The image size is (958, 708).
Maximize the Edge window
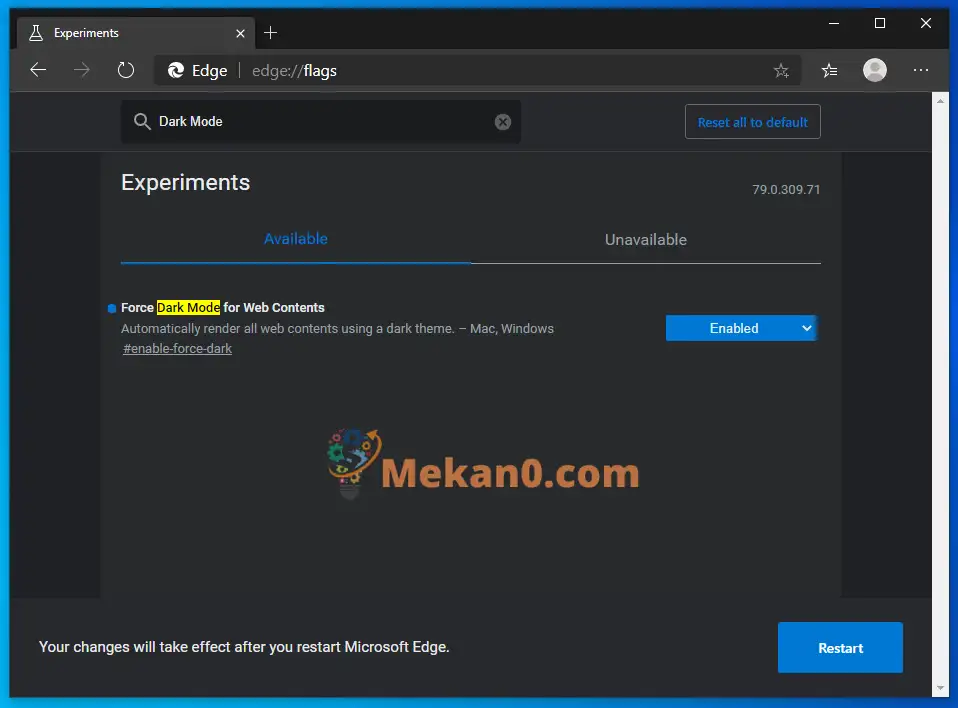point(880,23)
